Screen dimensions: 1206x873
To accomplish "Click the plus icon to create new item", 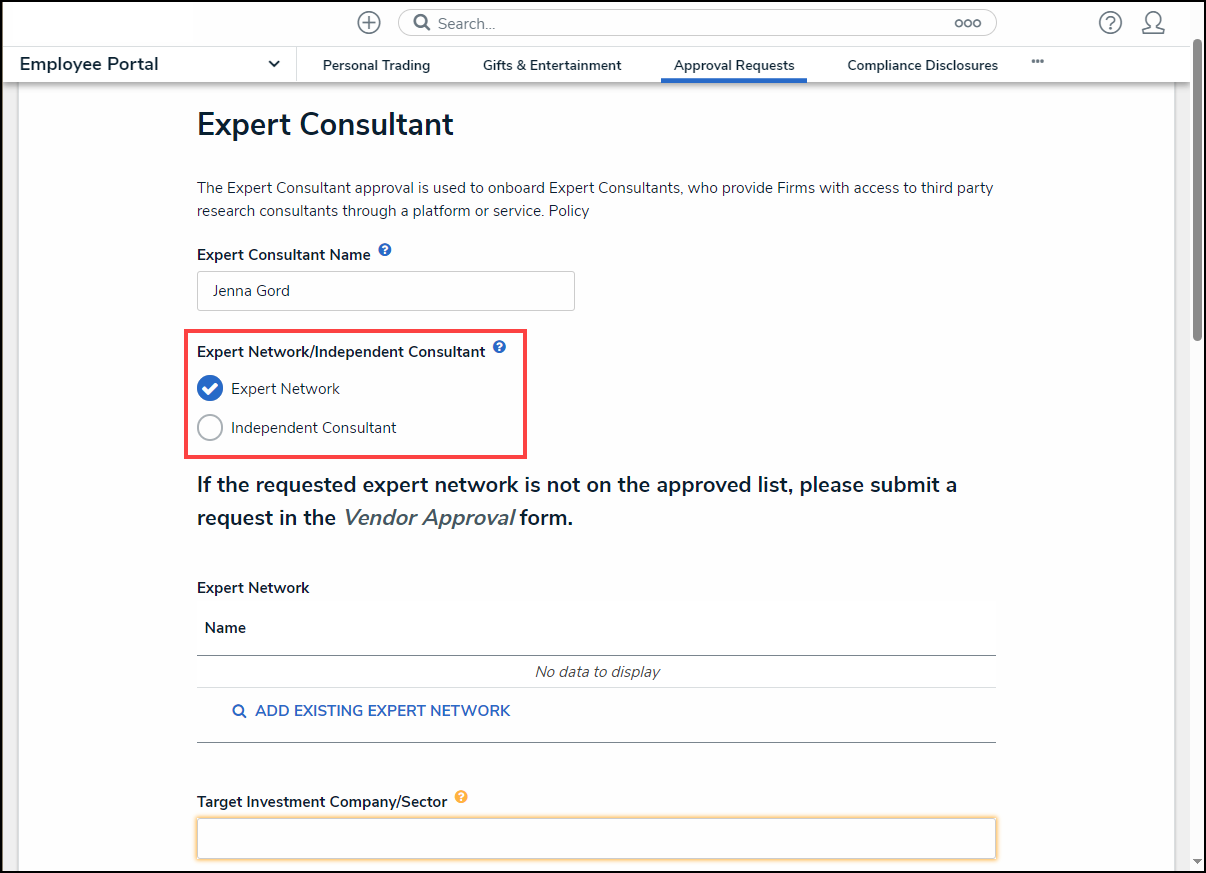I will coord(368,22).
